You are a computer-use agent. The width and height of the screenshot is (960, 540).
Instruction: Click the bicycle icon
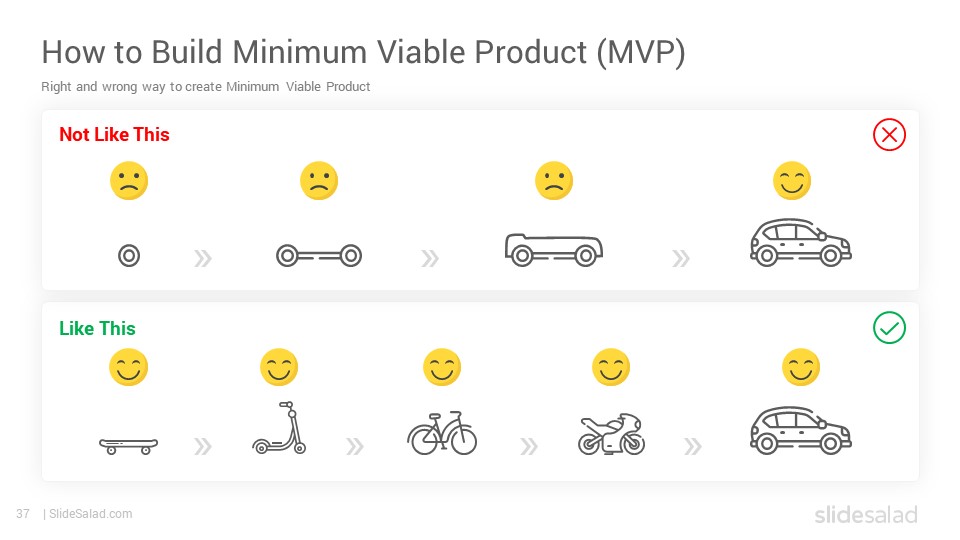tap(442, 433)
